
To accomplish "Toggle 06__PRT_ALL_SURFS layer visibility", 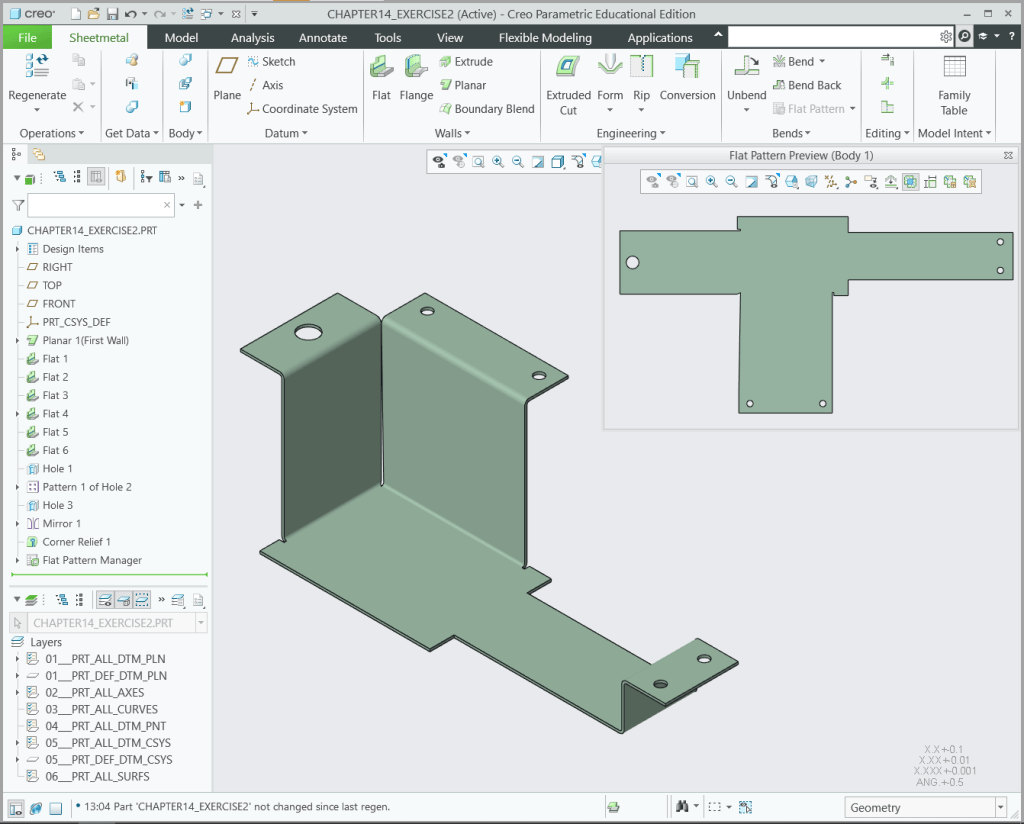I will (x=32, y=776).
